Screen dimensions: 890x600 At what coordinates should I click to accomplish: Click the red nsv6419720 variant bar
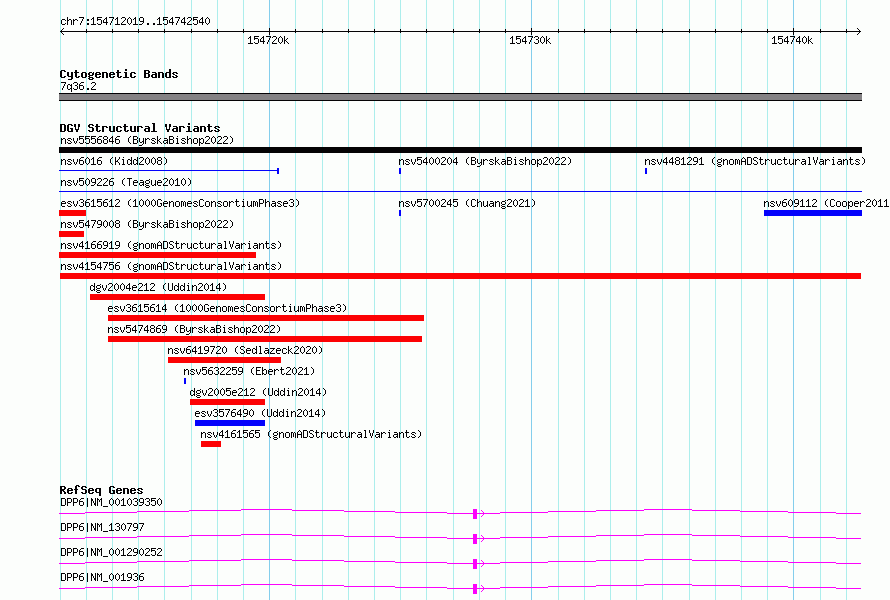[x=224, y=360]
